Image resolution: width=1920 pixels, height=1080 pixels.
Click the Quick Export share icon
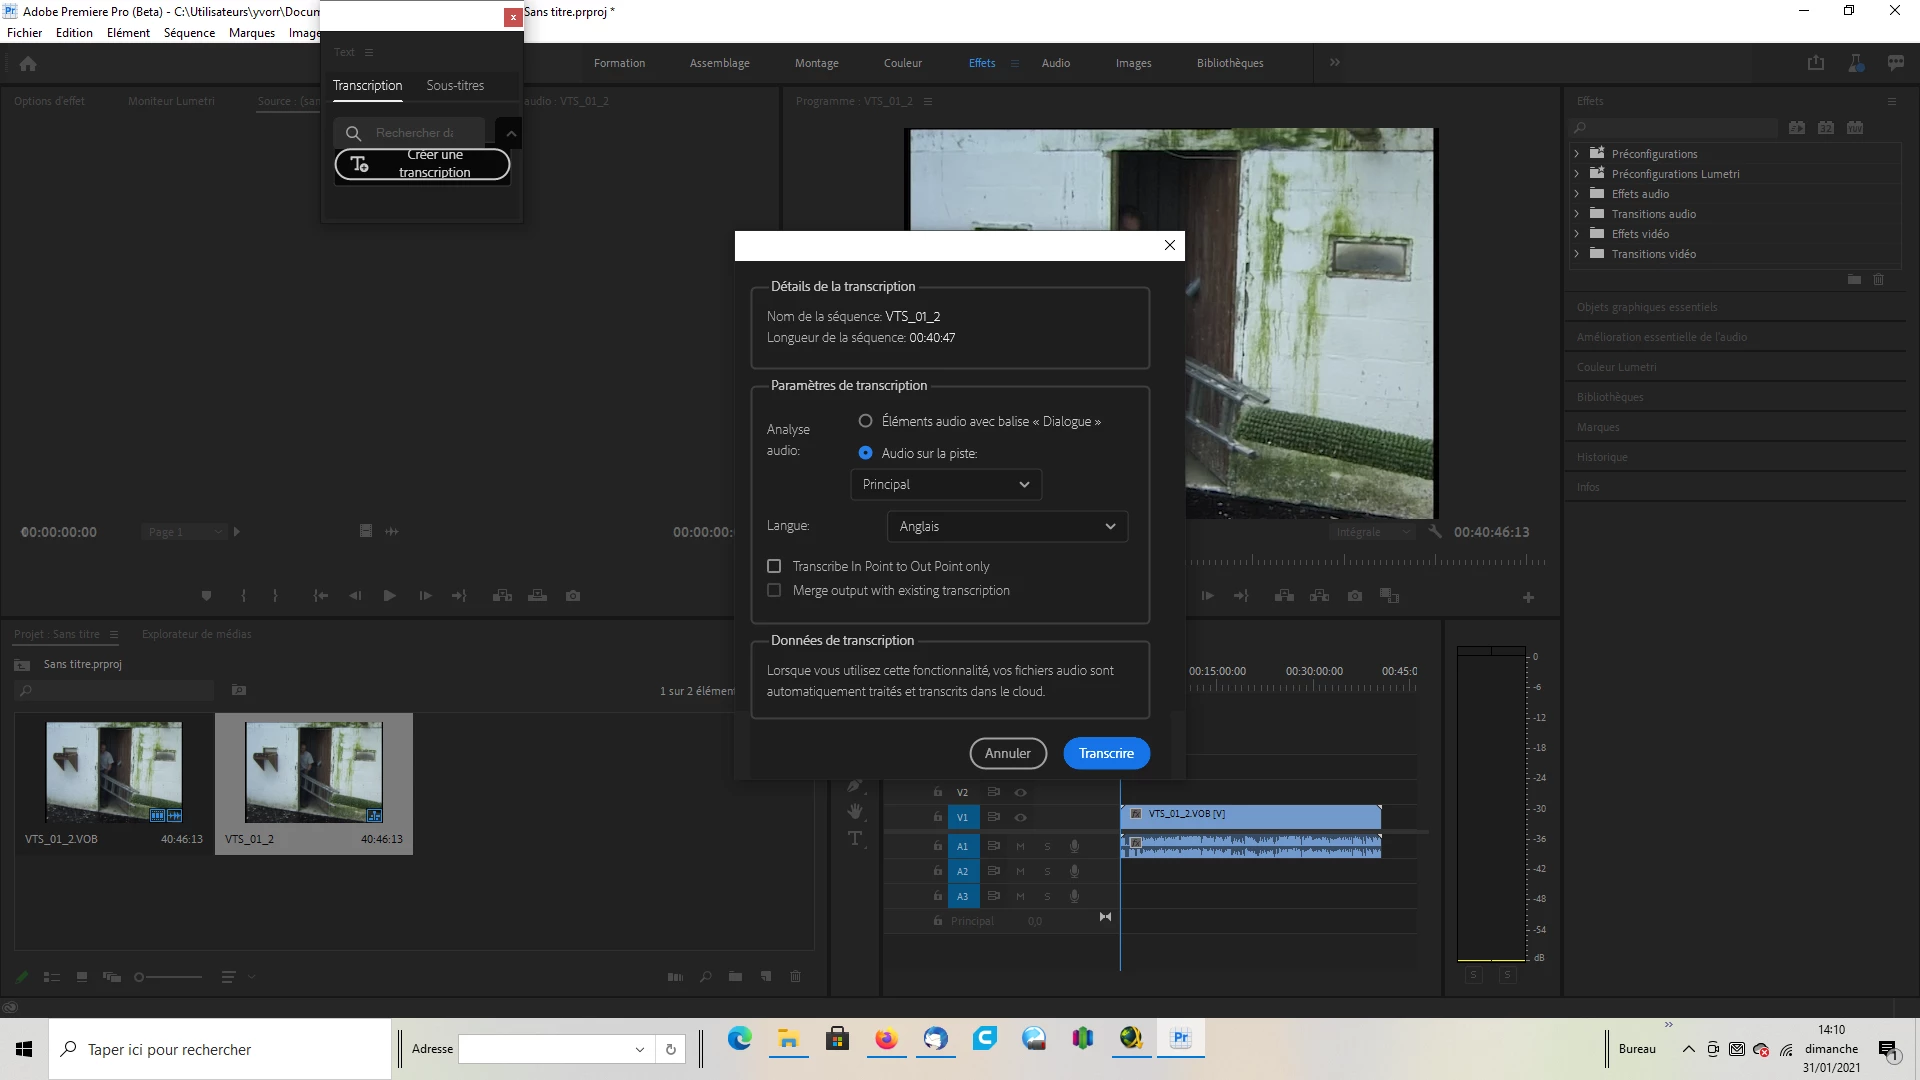1816,63
